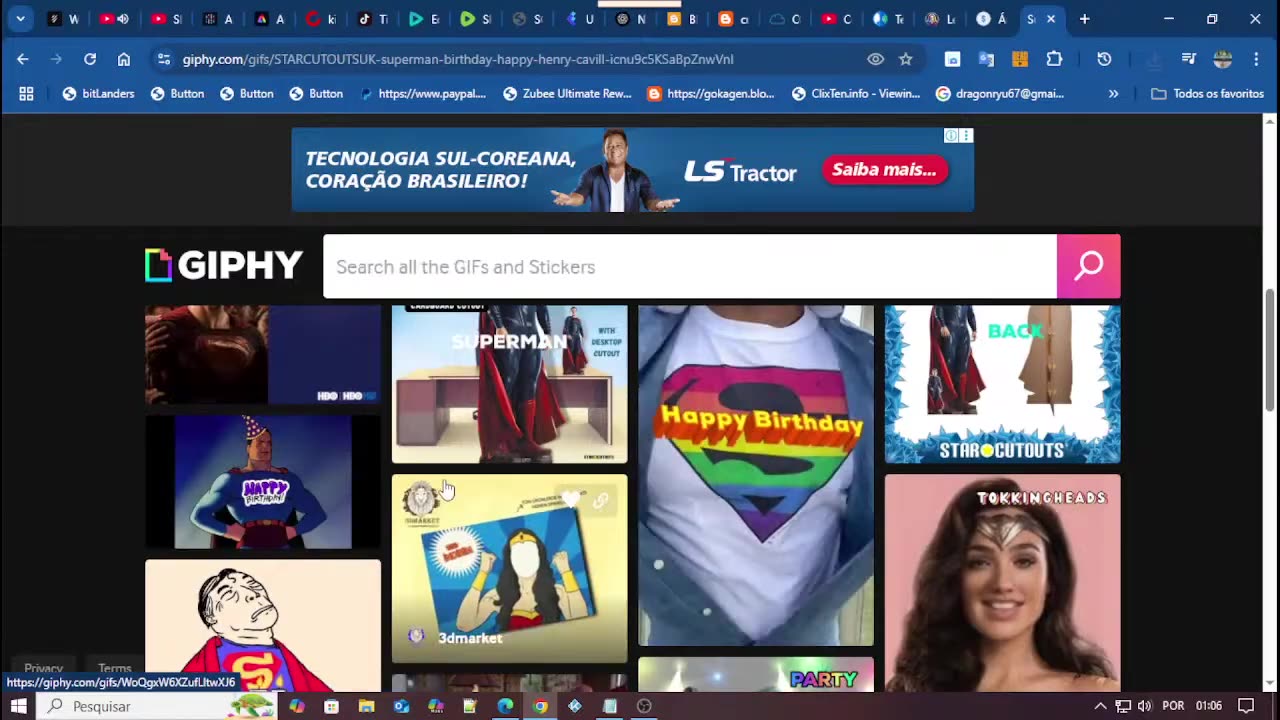Open the extensions puzzle icon
Image resolution: width=1280 pixels, height=720 pixels.
[x=1054, y=59]
